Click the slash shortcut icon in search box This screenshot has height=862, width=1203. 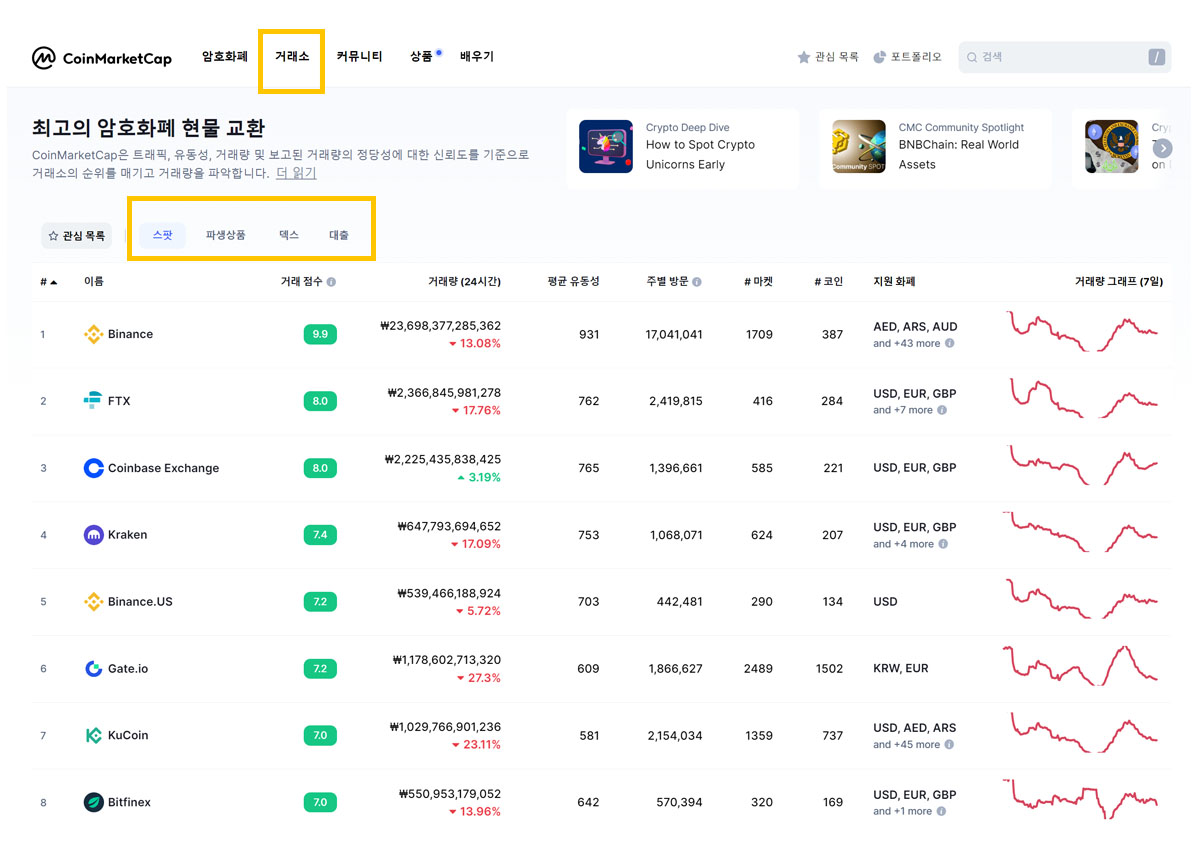coord(1157,57)
